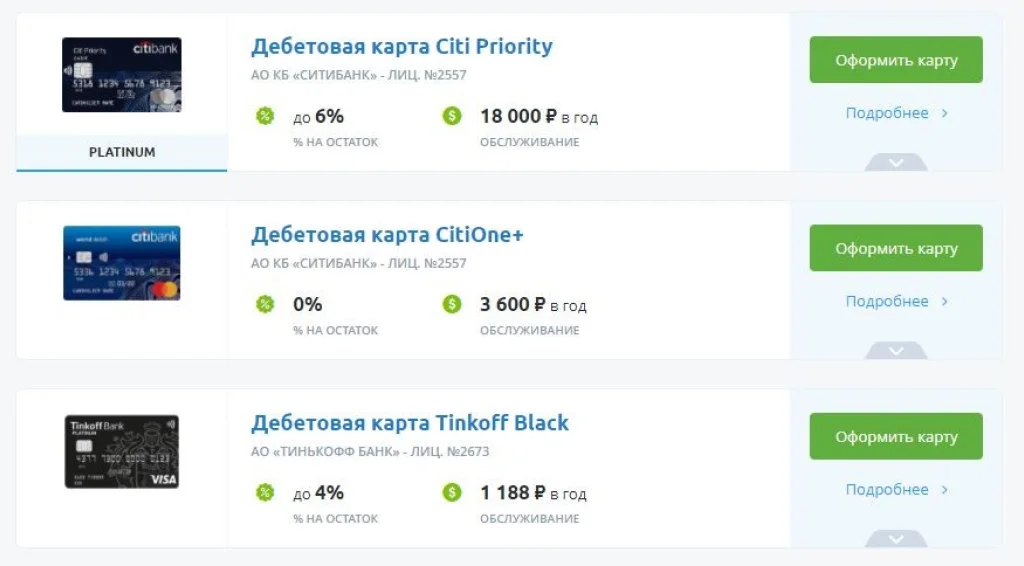Expand details arrow under CitiOne+ offer
1024x566 pixels.
895,350
